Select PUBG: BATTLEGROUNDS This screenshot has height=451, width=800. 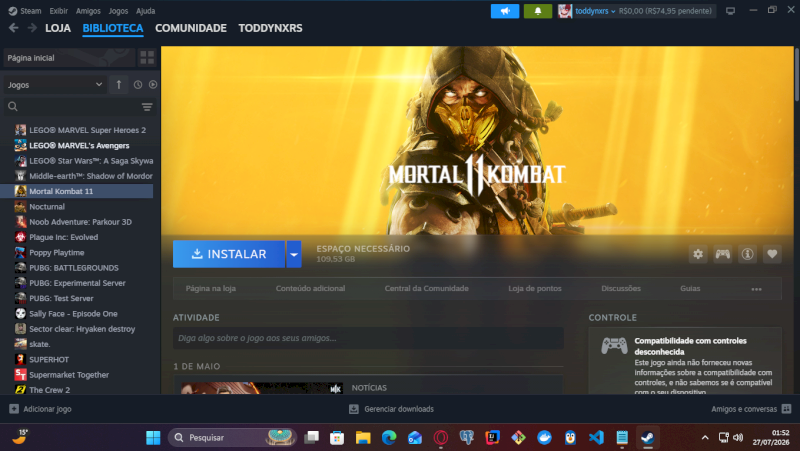(79, 268)
